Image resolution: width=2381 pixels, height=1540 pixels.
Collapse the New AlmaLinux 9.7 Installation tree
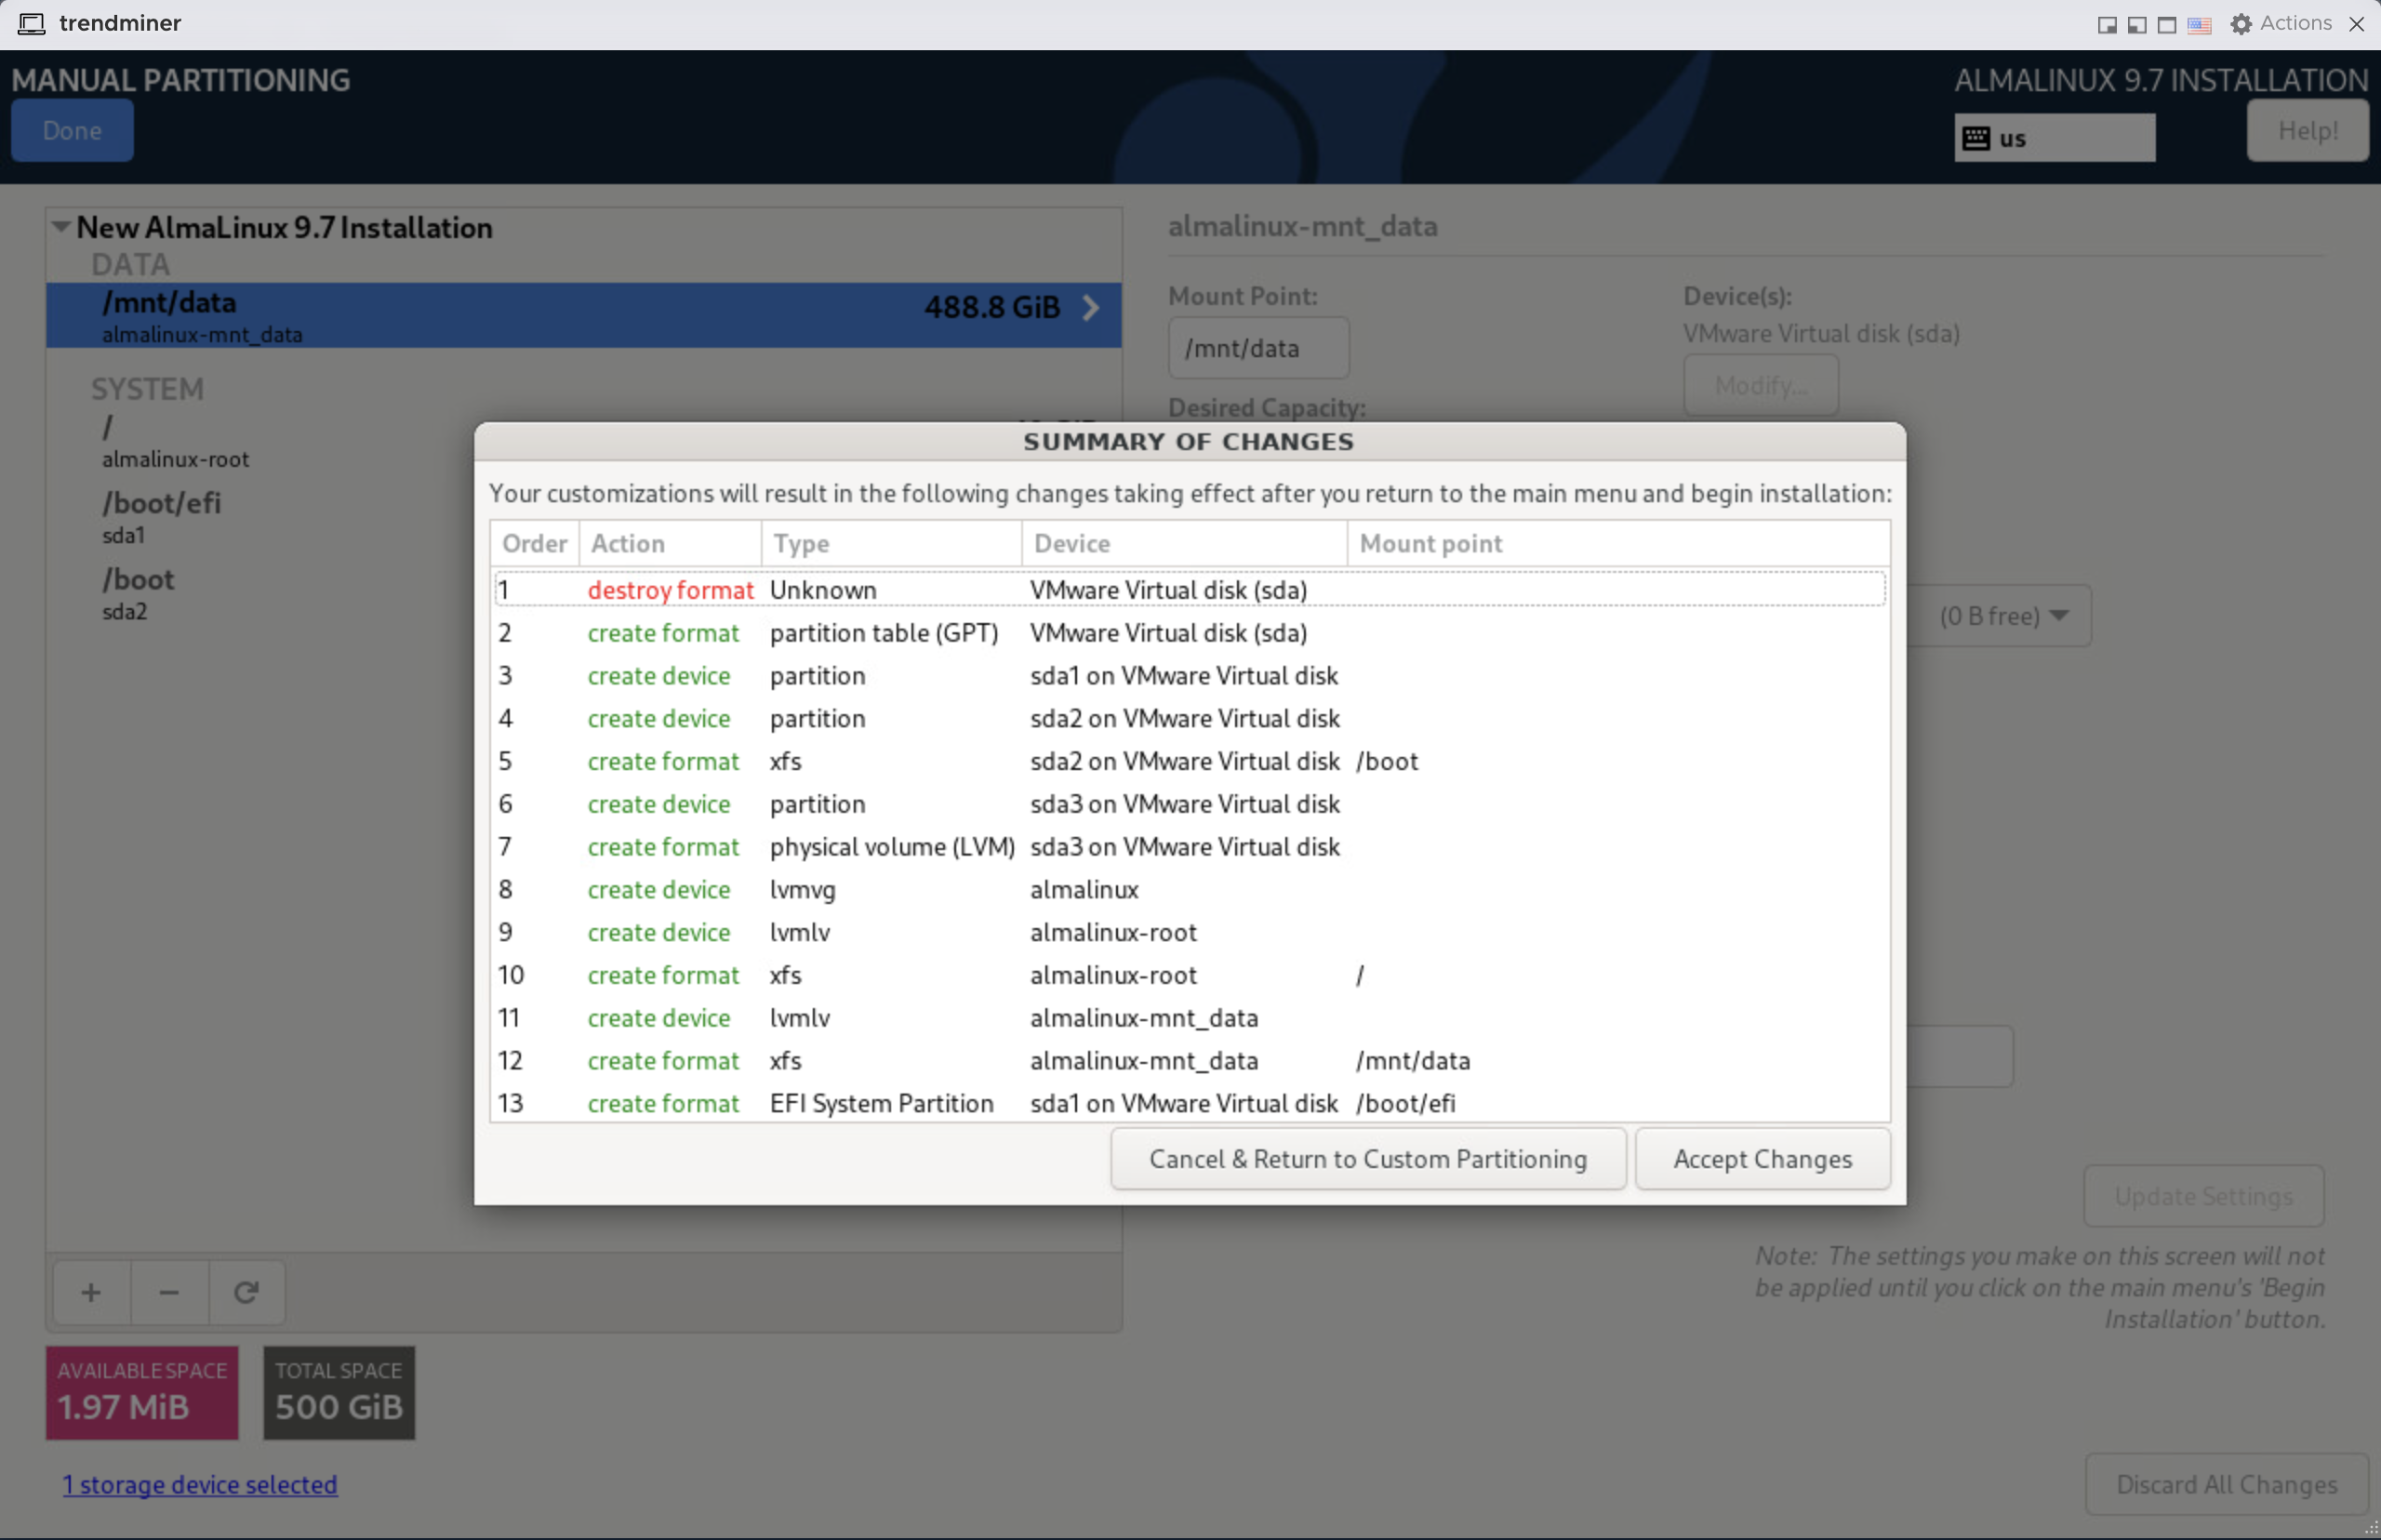pyautogui.click(x=60, y=226)
